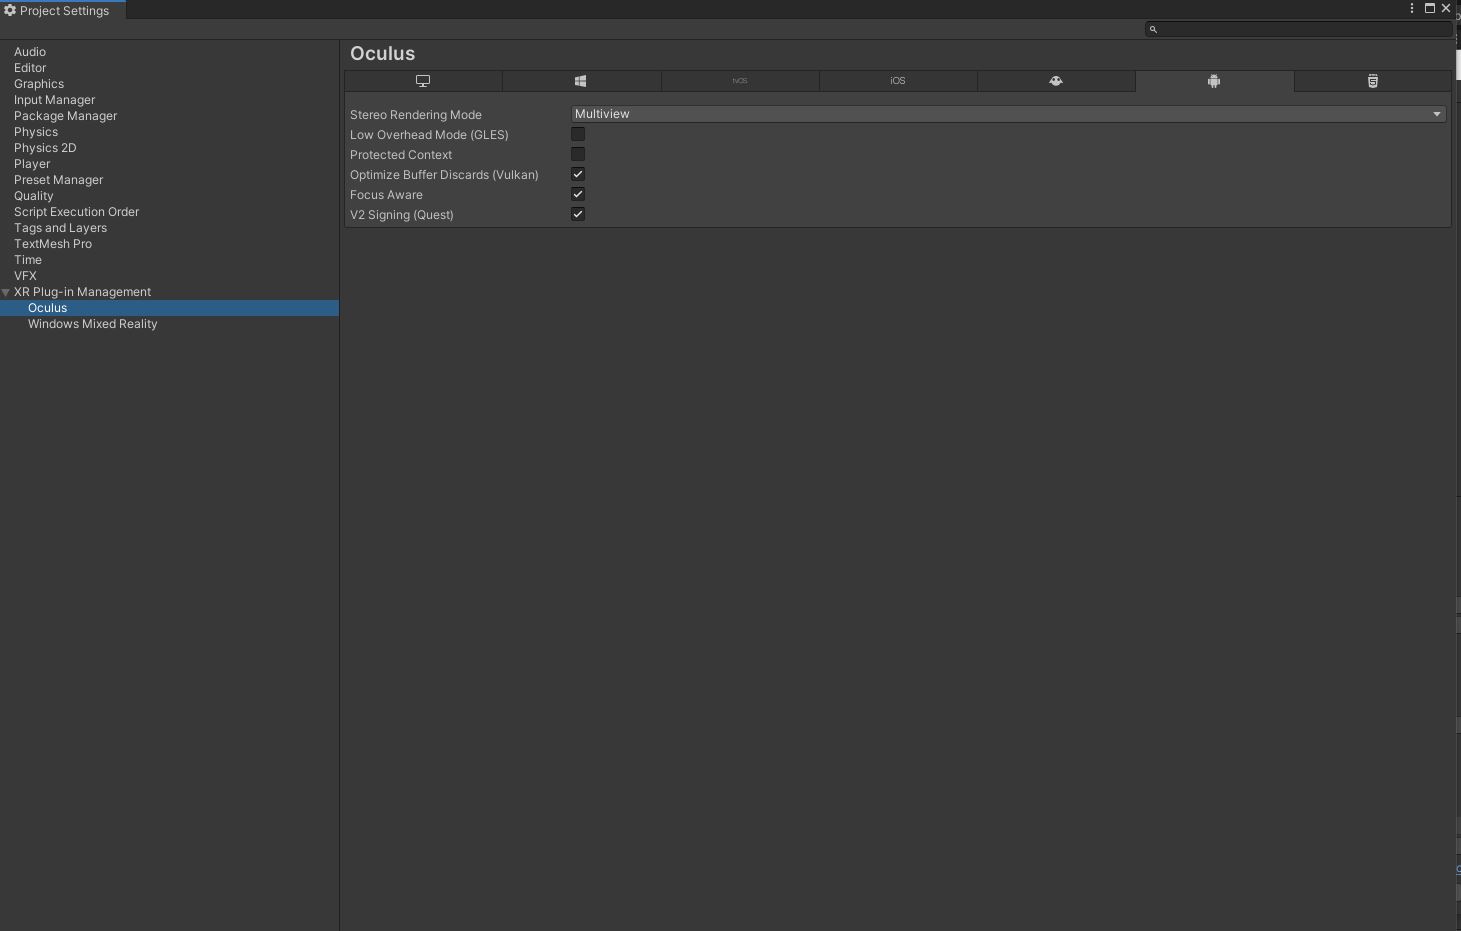Toggle the Protected Context checkbox
Viewport: 1461px width, 931px height.
click(x=578, y=154)
